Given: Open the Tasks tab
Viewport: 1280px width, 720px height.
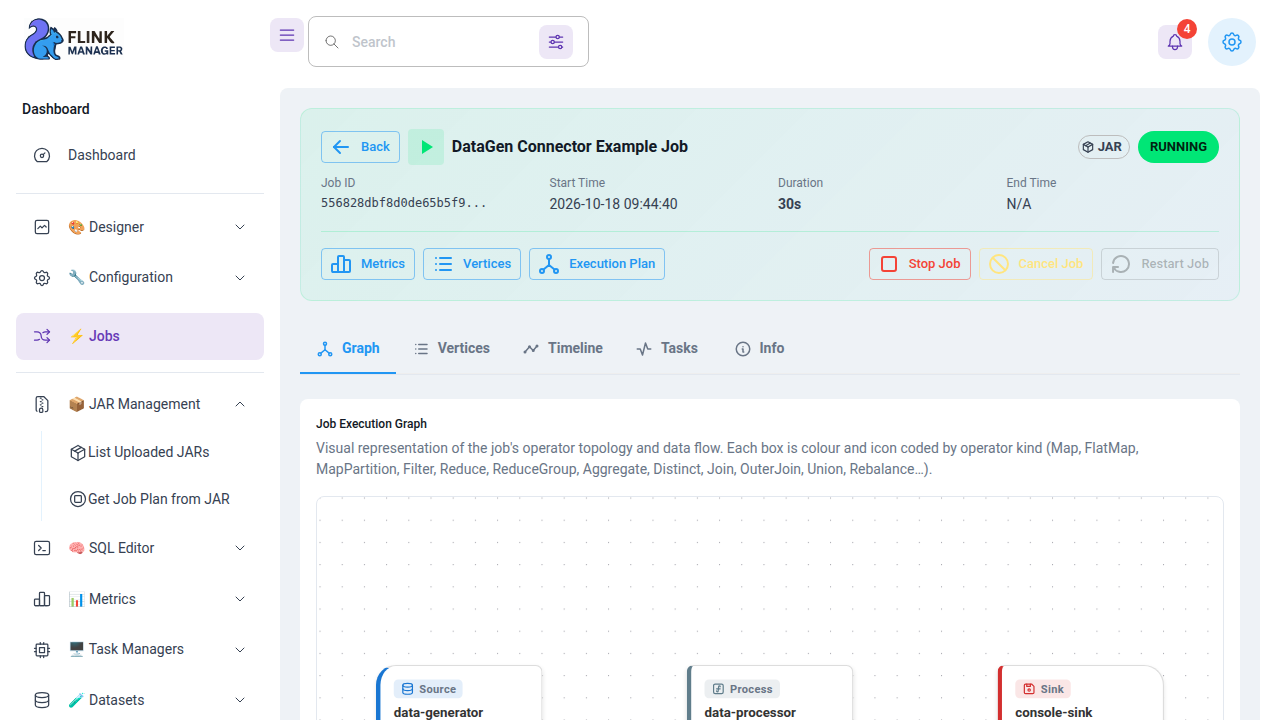Looking at the screenshot, I should point(667,348).
